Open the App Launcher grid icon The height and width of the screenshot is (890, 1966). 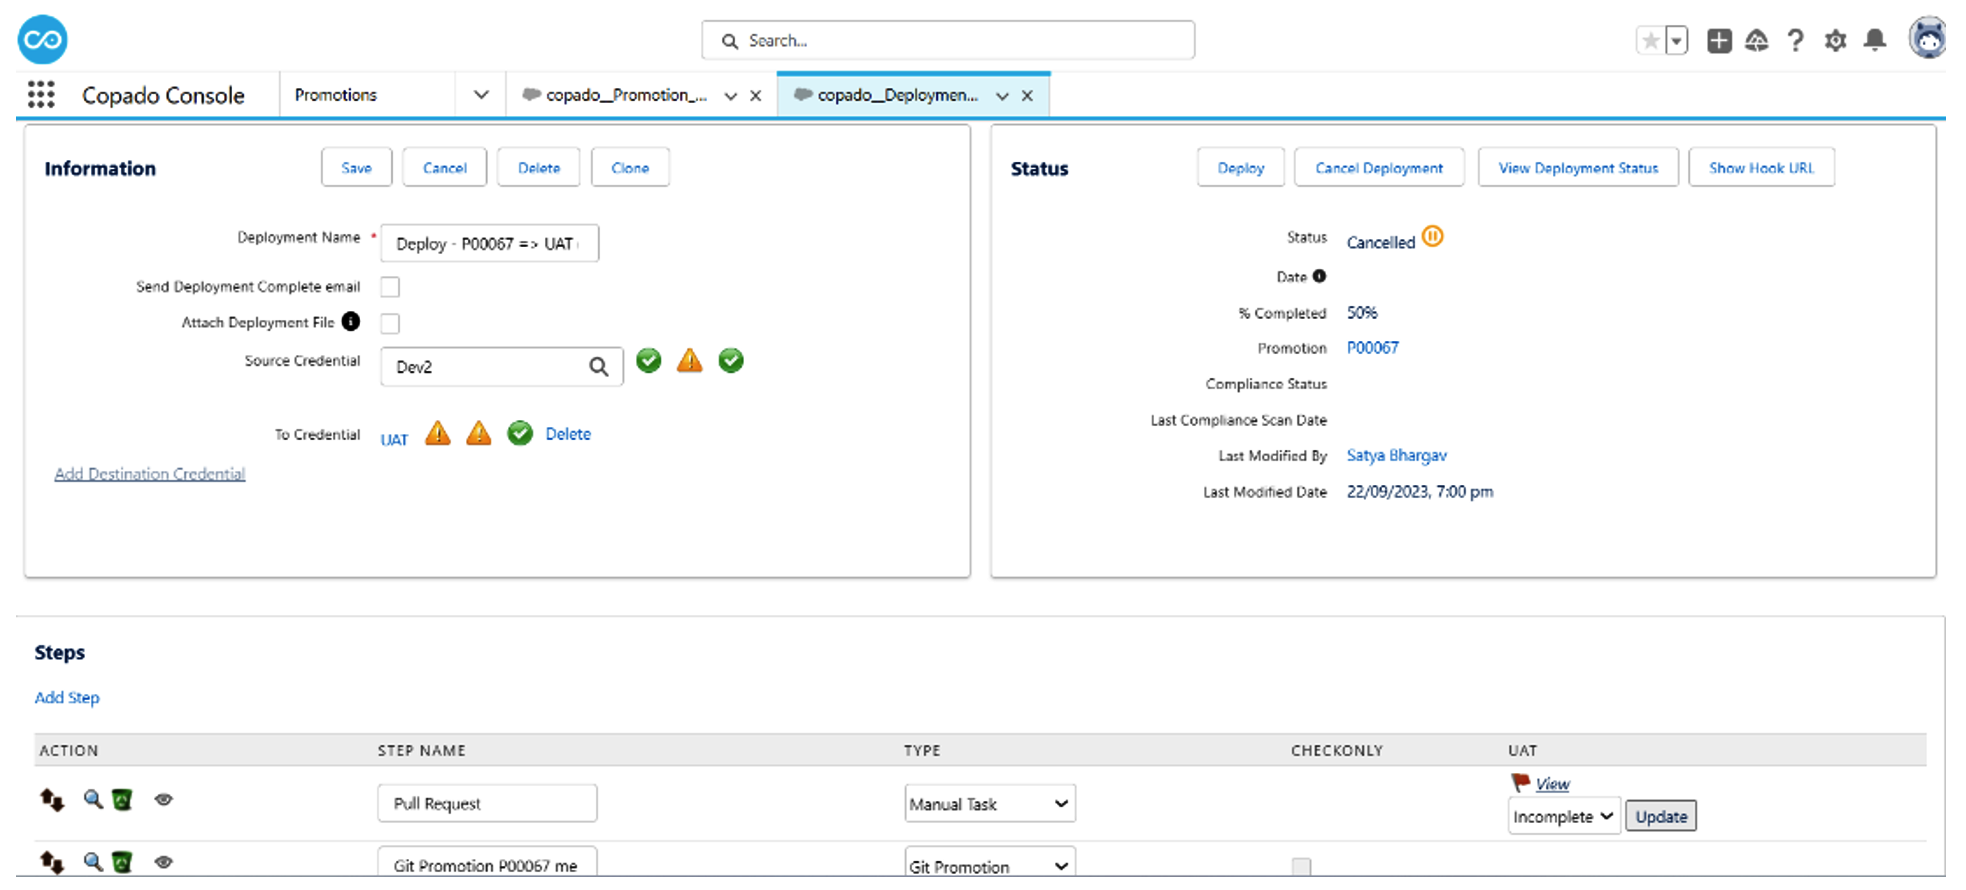(x=41, y=95)
